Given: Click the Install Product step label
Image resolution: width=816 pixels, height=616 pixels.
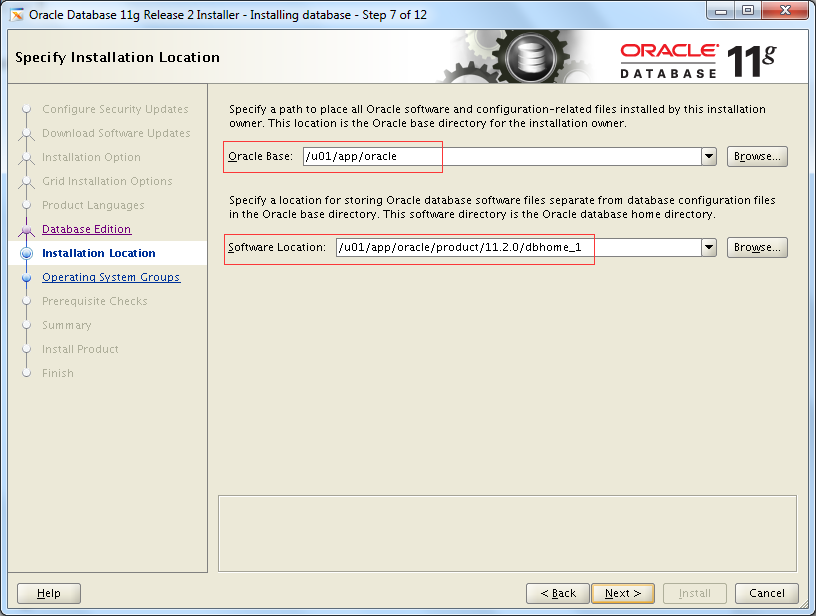Looking at the screenshot, I should [x=80, y=349].
